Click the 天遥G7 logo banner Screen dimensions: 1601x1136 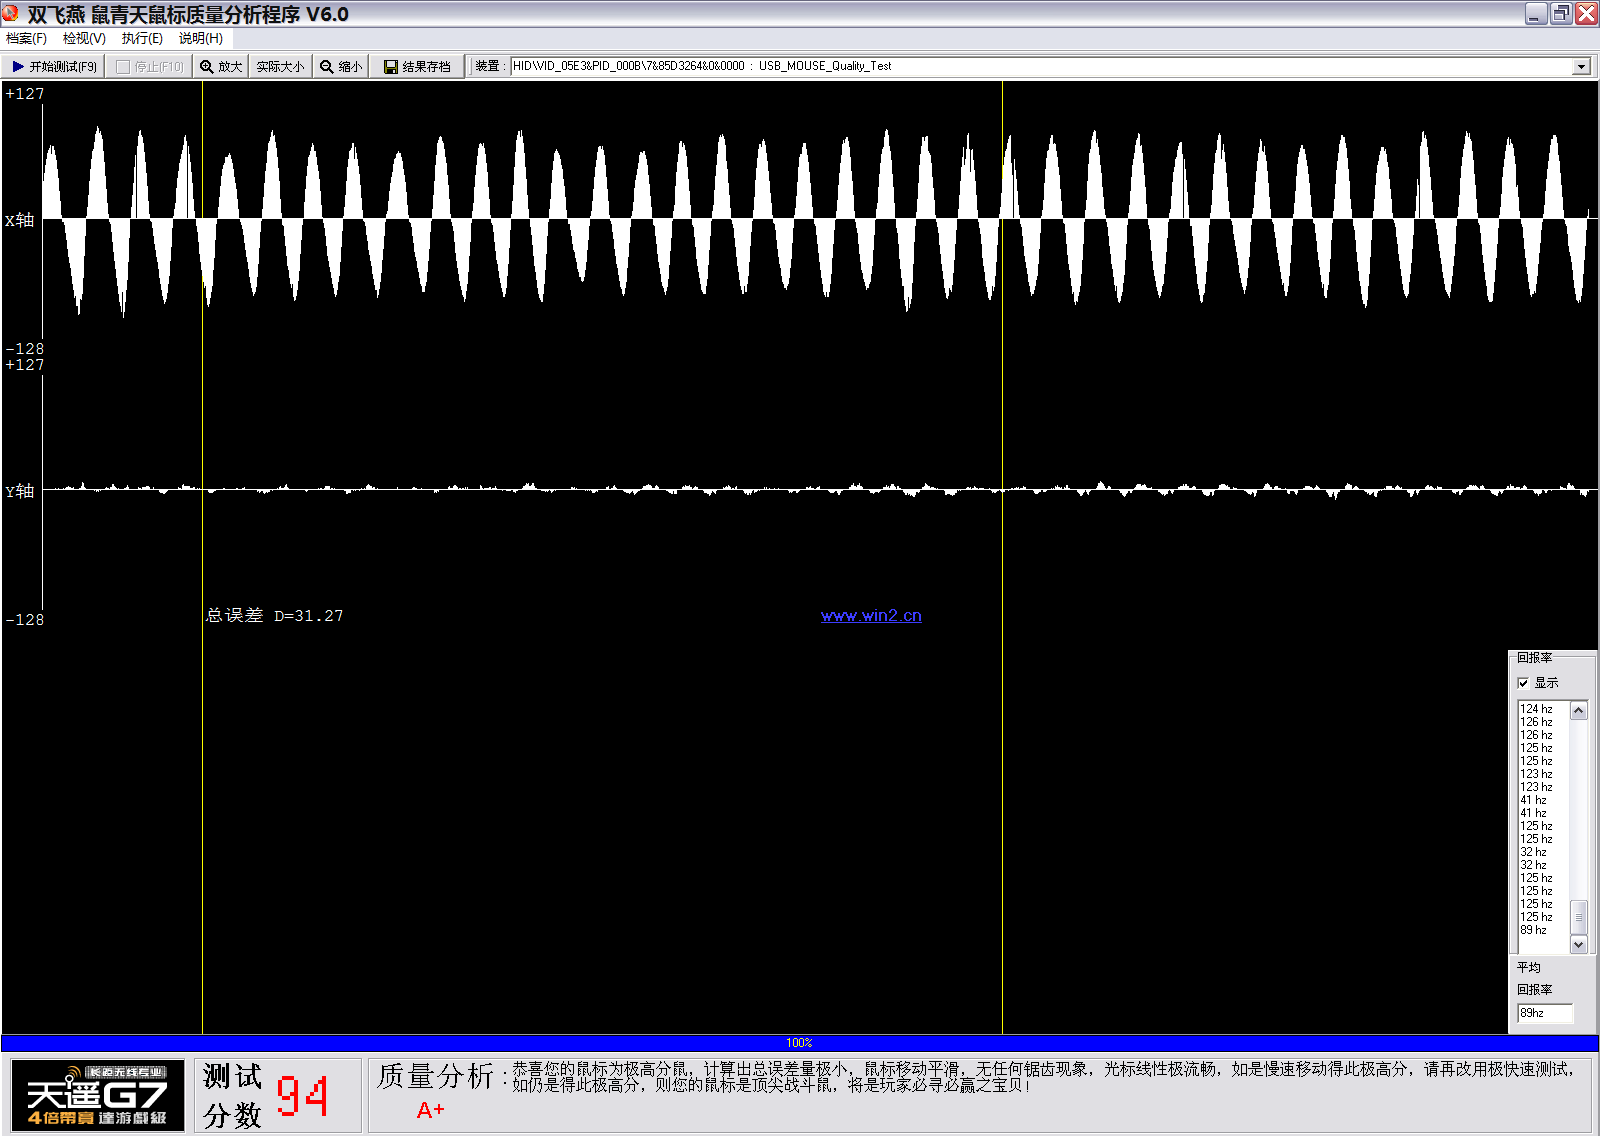(97, 1095)
